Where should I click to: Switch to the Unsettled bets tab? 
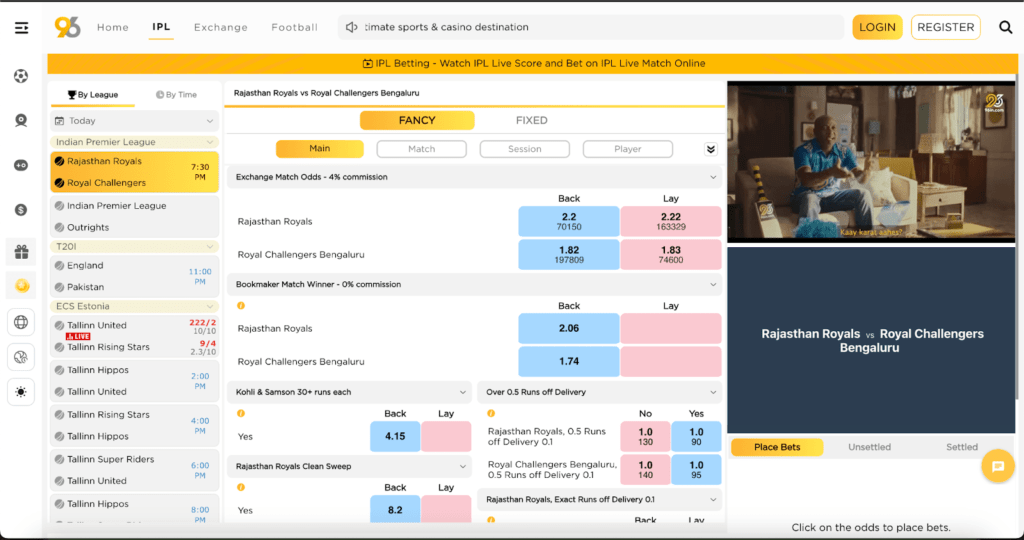(869, 447)
